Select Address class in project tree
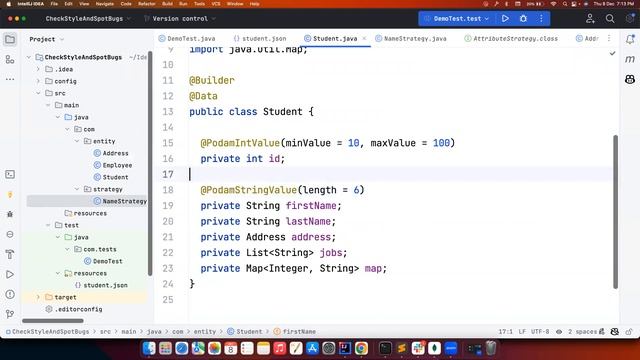This screenshot has height=360, width=640. point(116,153)
